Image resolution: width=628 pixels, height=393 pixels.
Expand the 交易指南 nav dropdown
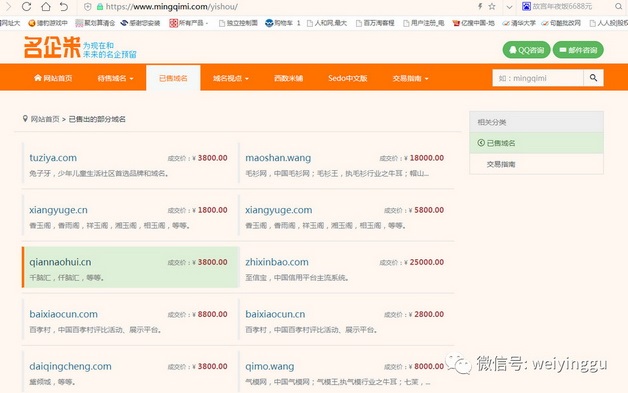[410, 78]
